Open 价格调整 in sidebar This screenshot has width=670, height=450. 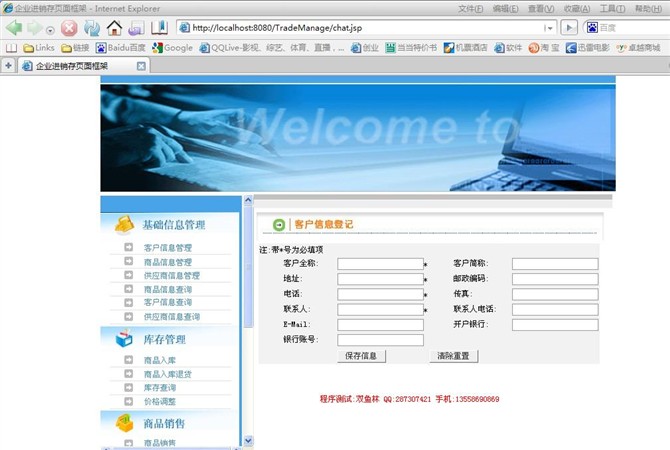tap(160, 401)
